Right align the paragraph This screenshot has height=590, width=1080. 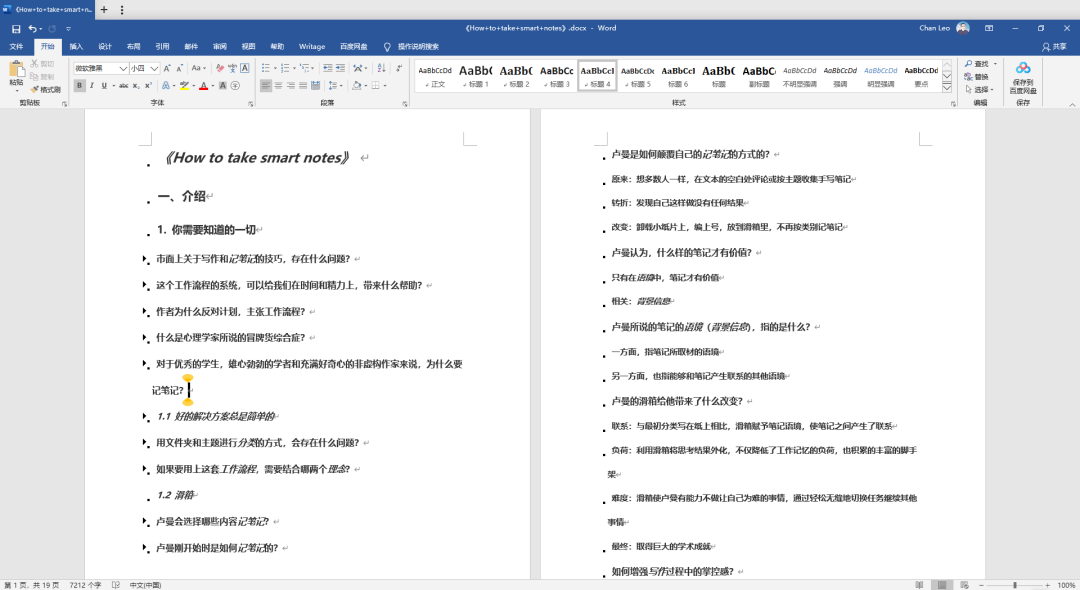(x=291, y=85)
